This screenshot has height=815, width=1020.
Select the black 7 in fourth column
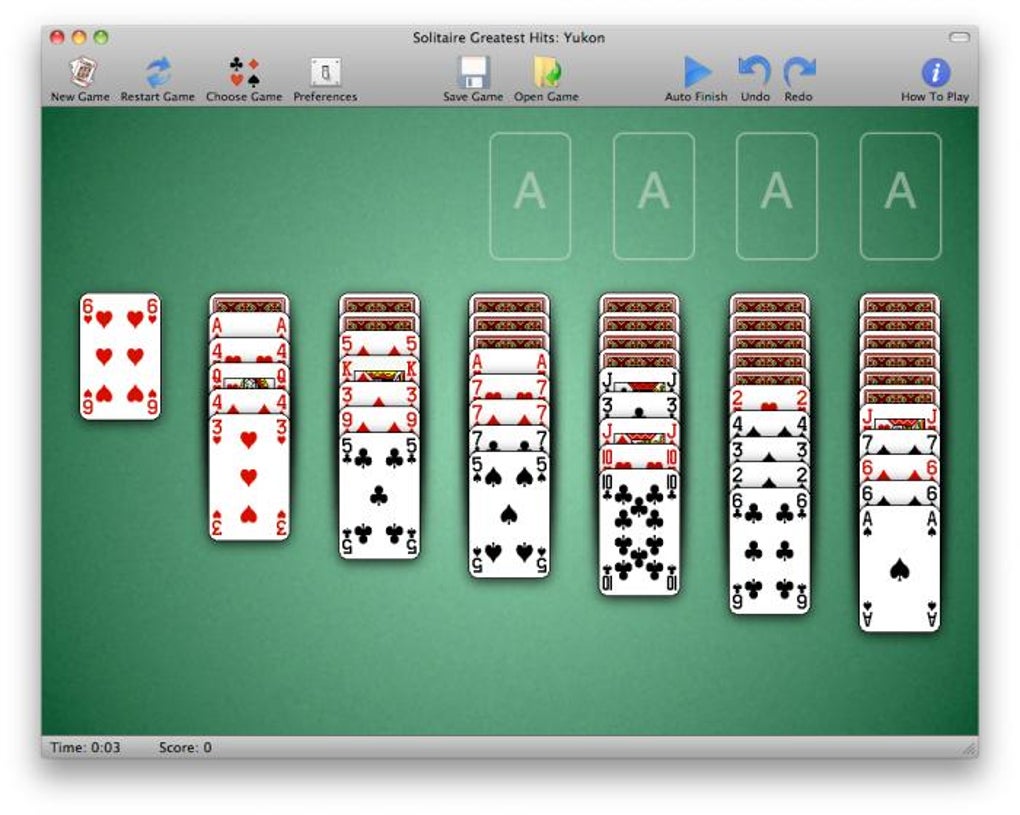[x=509, y=440]
